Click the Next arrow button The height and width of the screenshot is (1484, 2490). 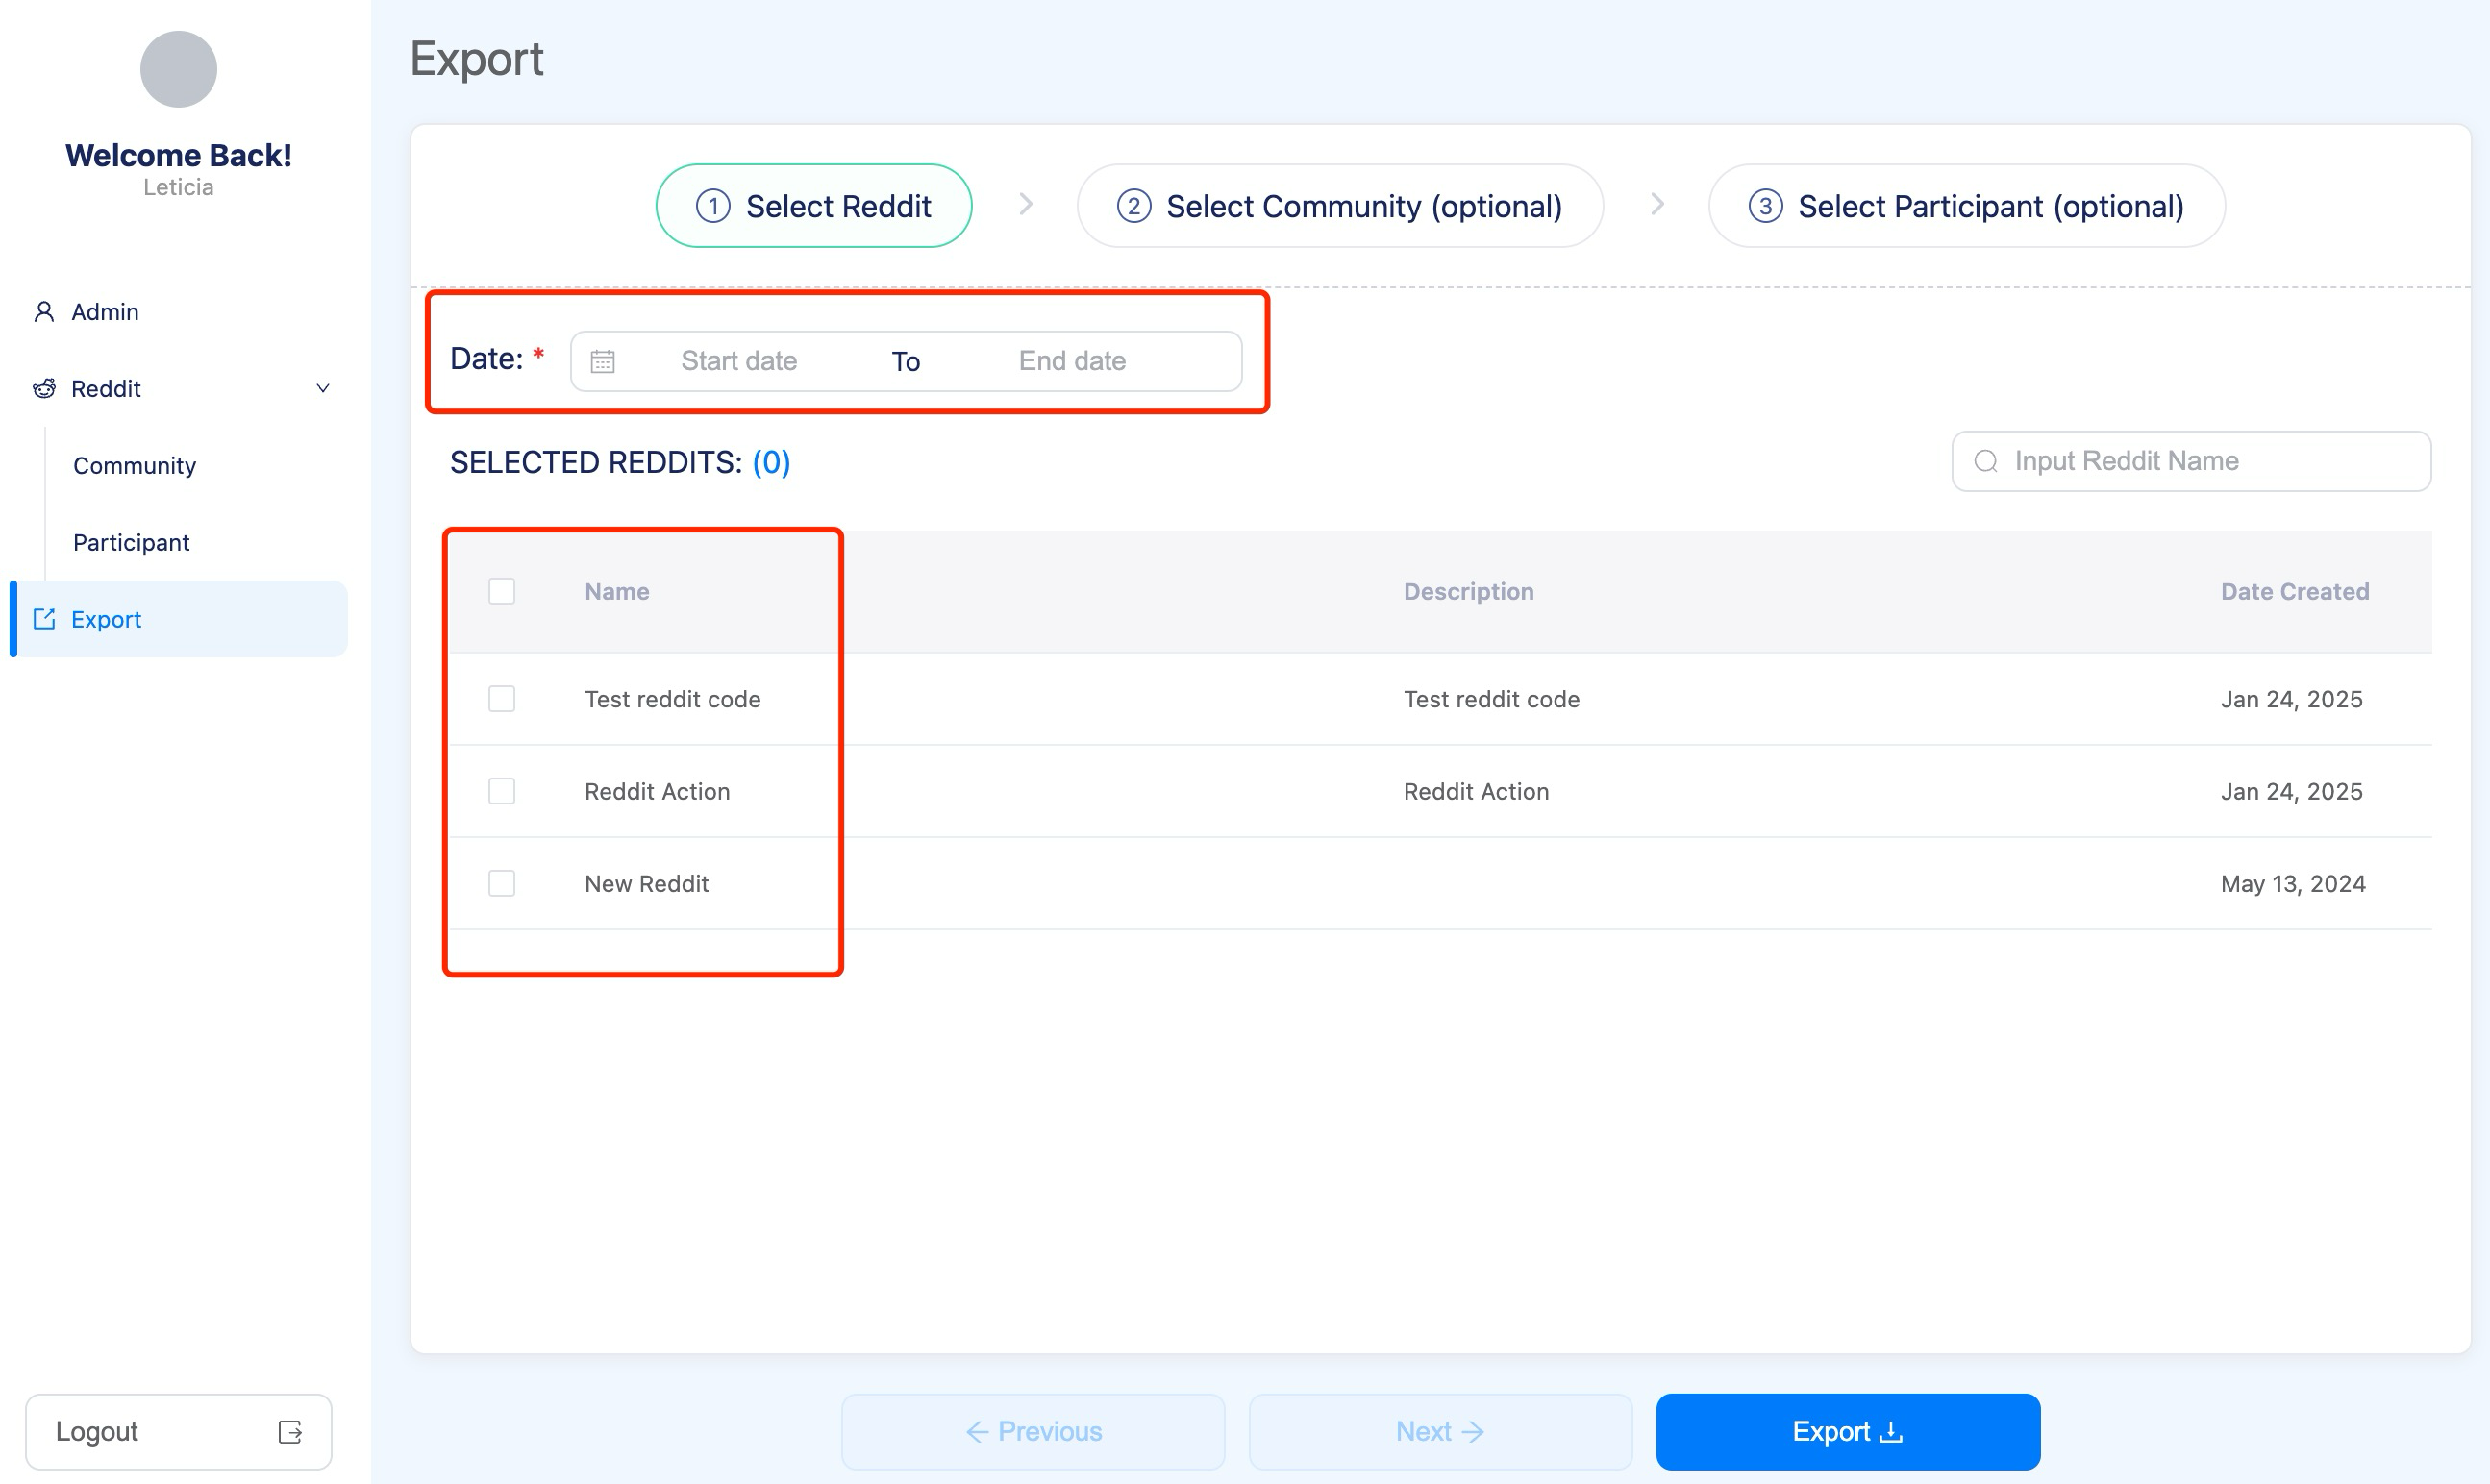[x=1439, y=1431]
